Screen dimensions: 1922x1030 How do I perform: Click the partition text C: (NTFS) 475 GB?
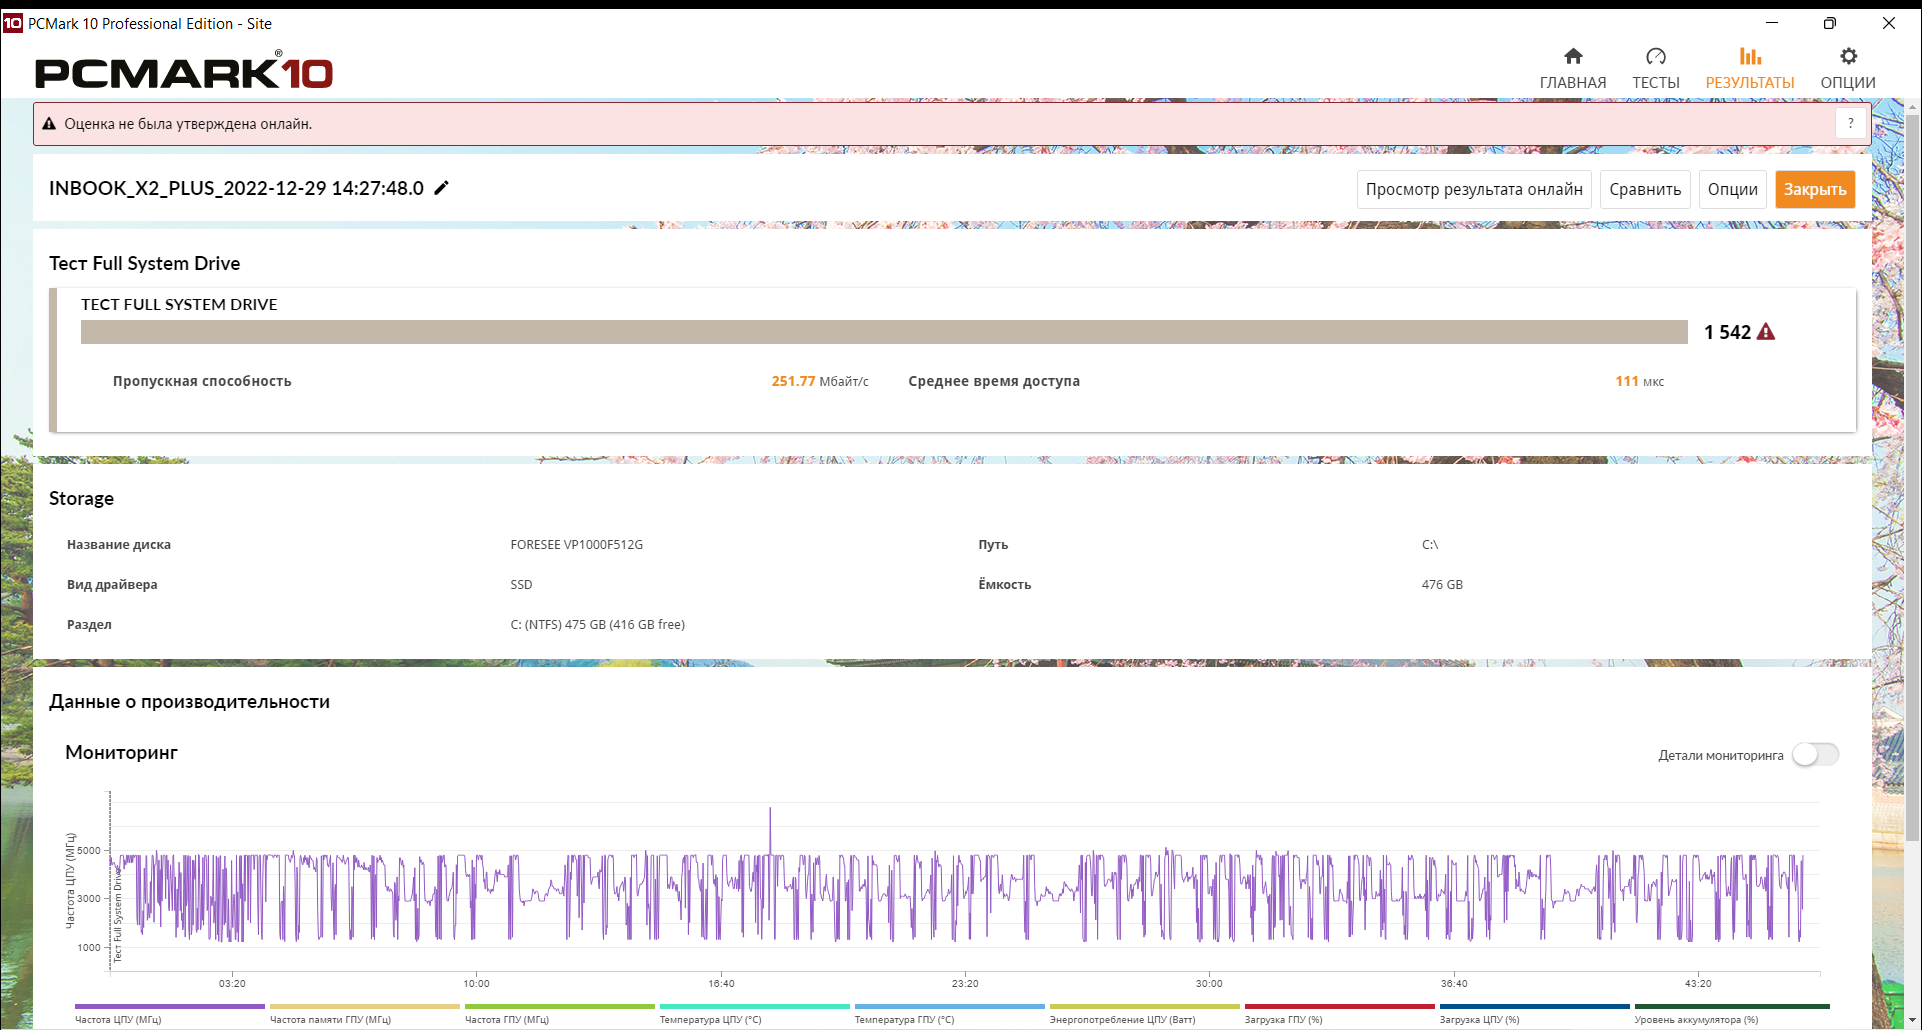tap(597, 624)
